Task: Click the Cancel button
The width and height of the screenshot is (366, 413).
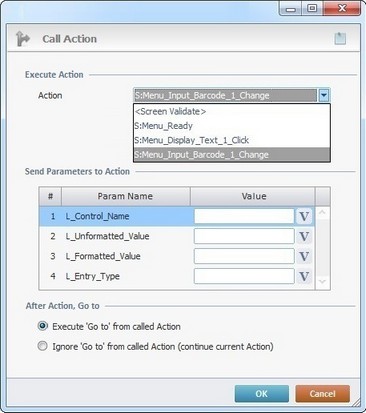Action: click(x=322, y=394)
